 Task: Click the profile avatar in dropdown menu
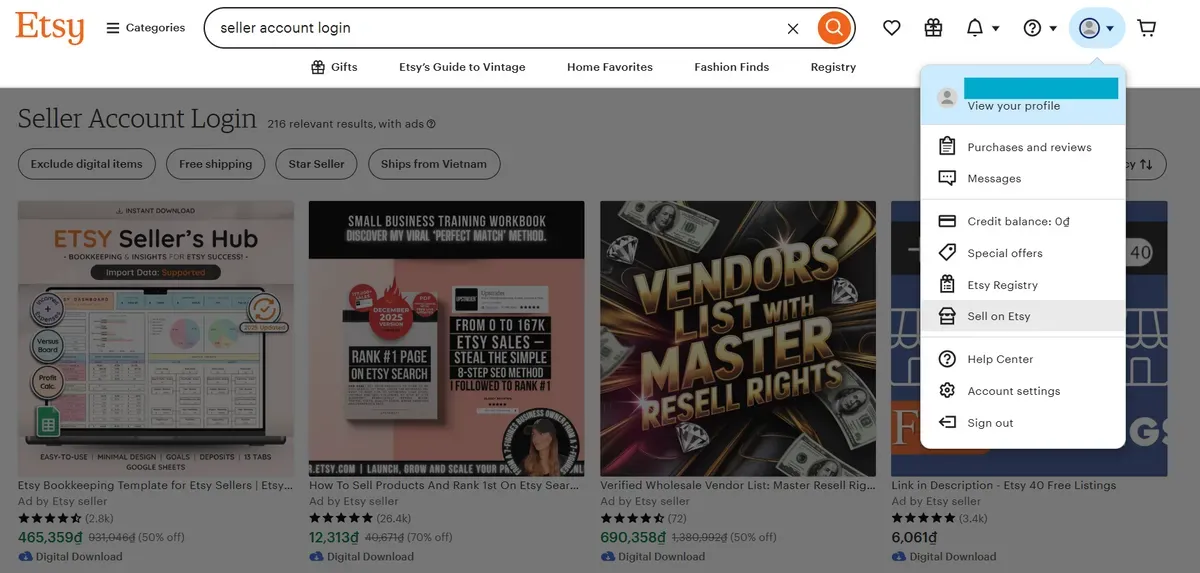click(946, 97)
